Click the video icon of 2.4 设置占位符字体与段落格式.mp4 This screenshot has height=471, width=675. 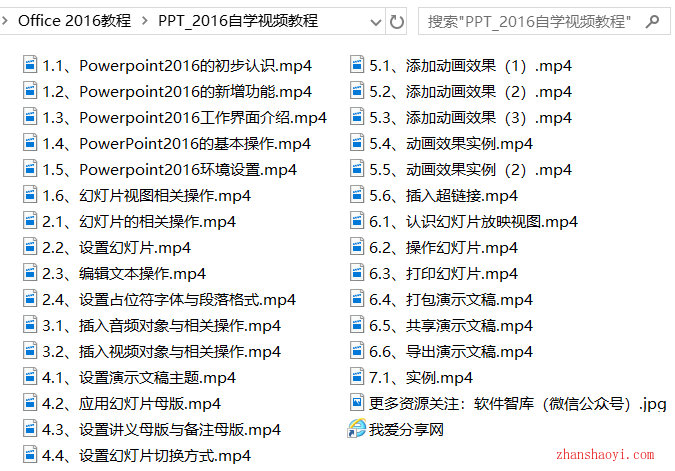point(30,299)
